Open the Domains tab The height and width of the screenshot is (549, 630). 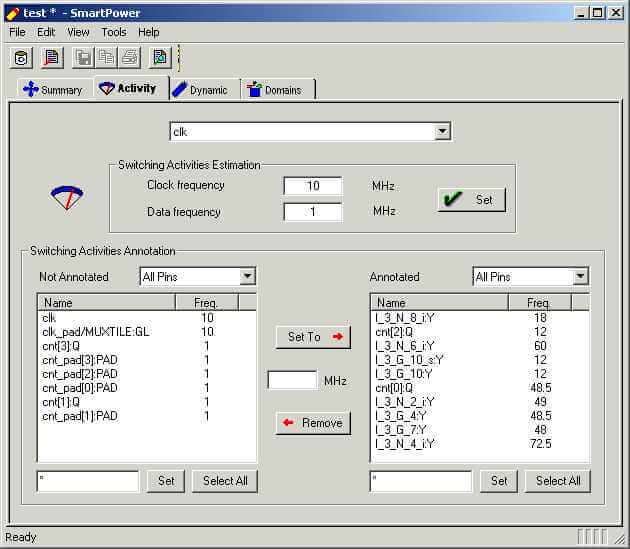tap(278, 90)
